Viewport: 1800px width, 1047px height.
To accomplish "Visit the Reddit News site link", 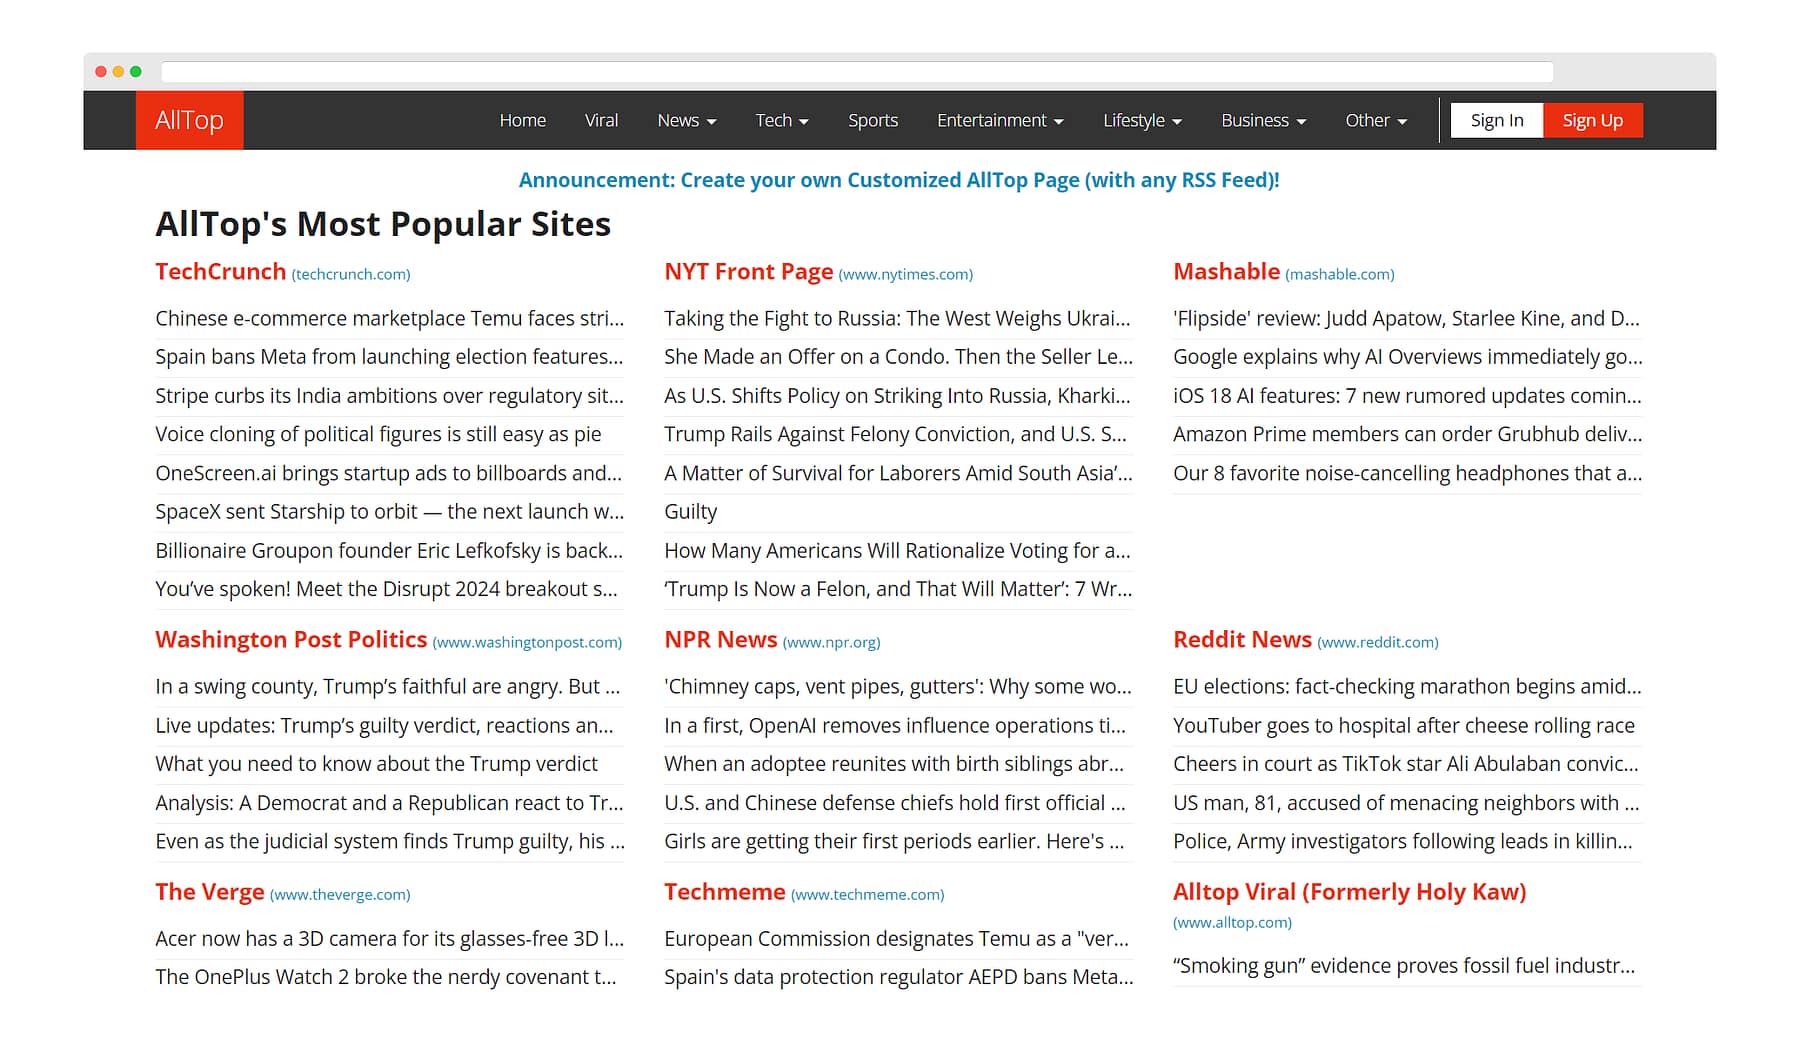I will point(1242,639).
